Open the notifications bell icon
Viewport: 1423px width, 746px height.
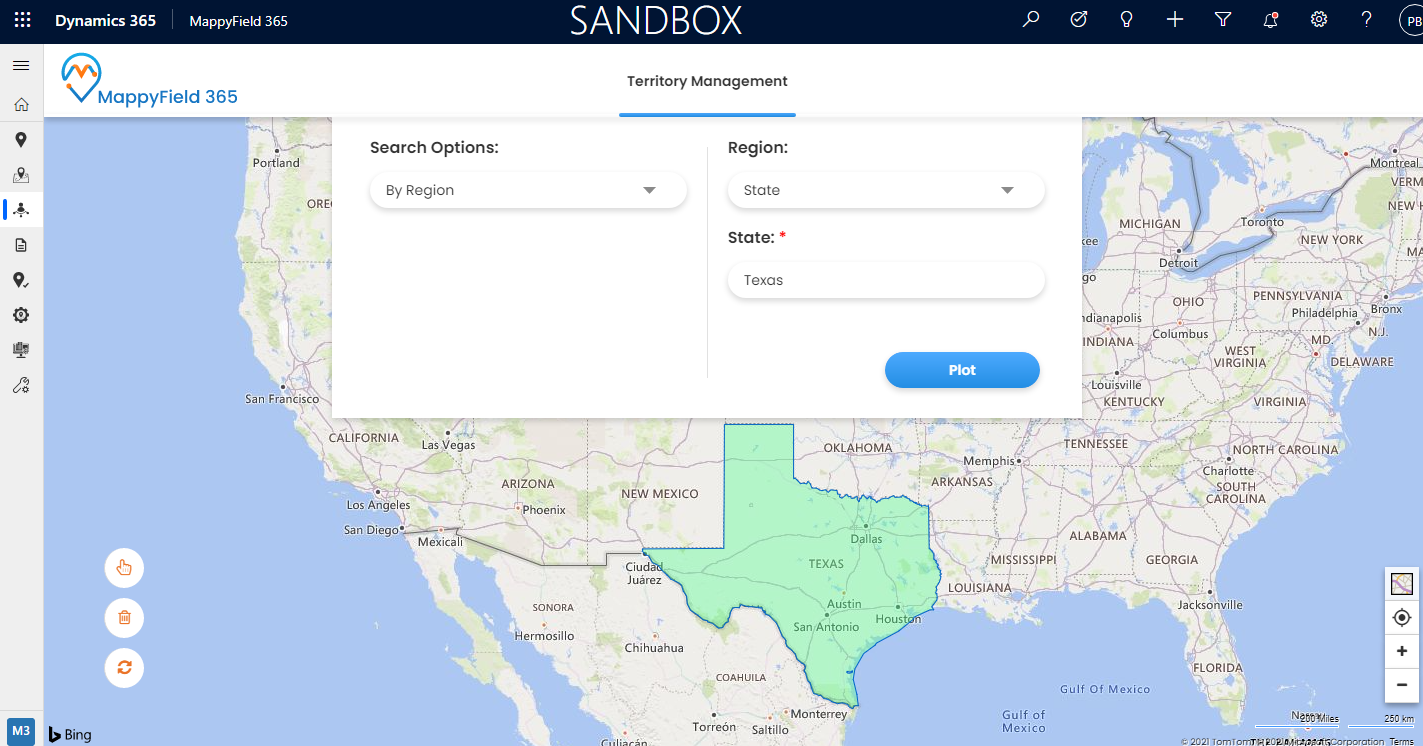1271,20
